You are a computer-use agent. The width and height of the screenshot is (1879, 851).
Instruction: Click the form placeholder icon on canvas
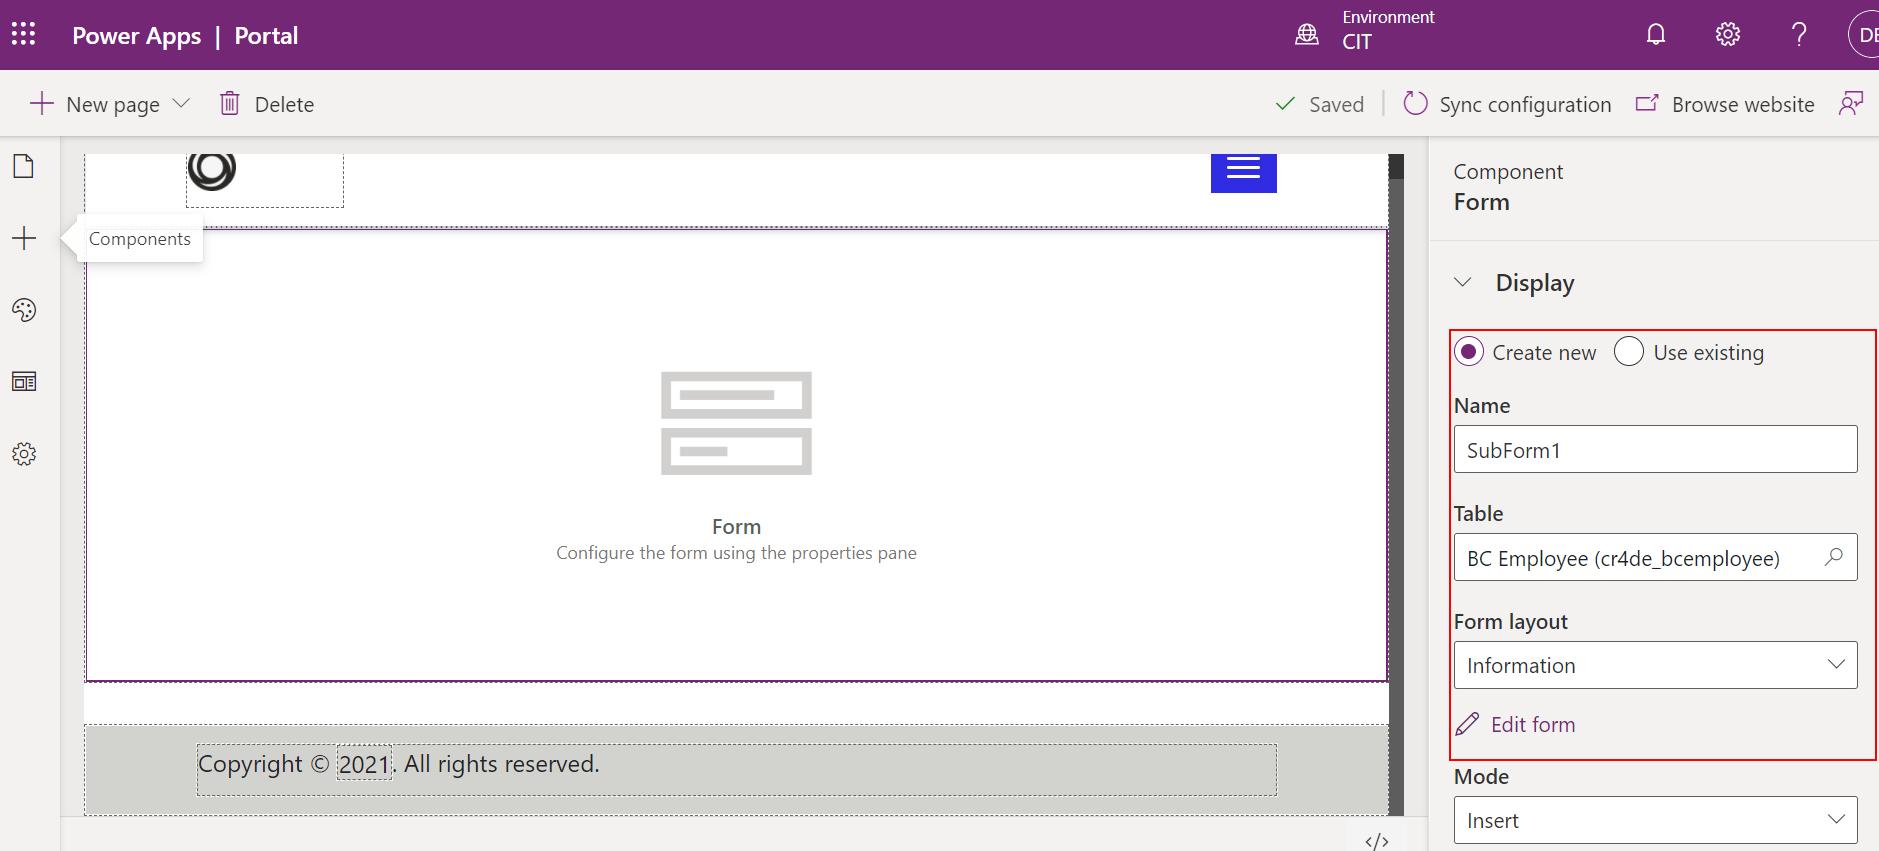tap(736, 423)
